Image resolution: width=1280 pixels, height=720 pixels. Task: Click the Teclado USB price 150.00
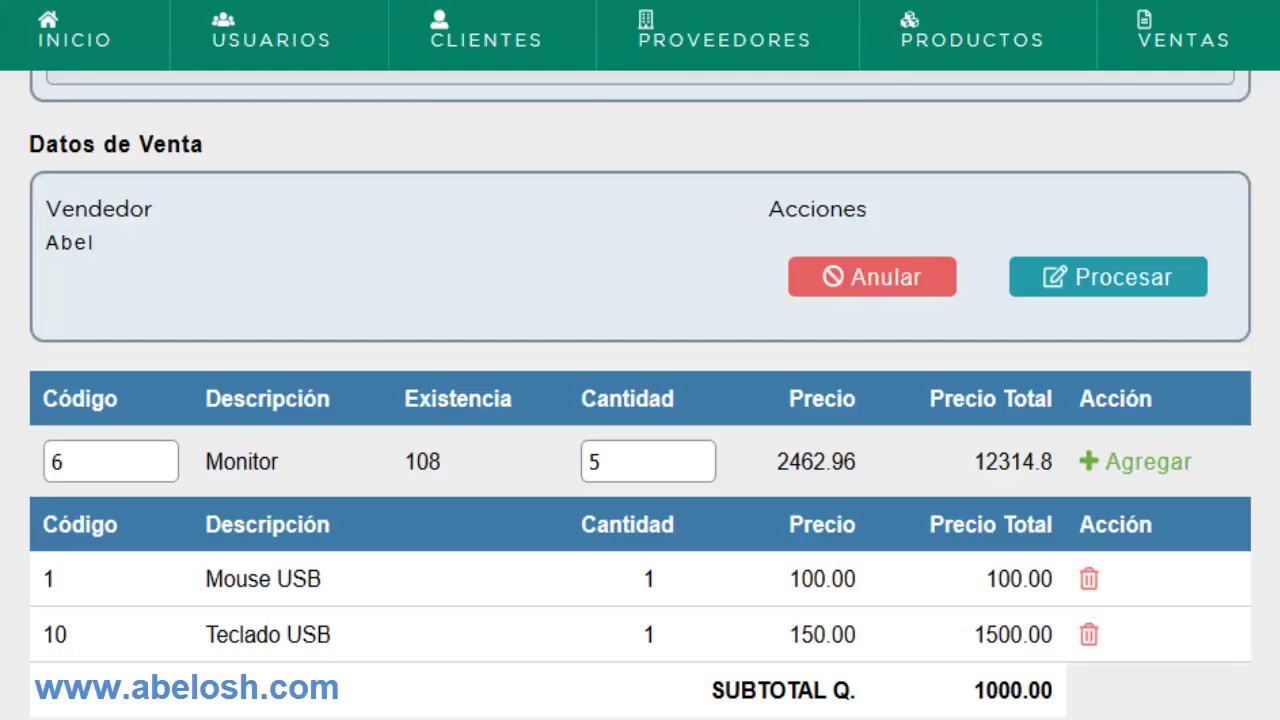point(822,635)
